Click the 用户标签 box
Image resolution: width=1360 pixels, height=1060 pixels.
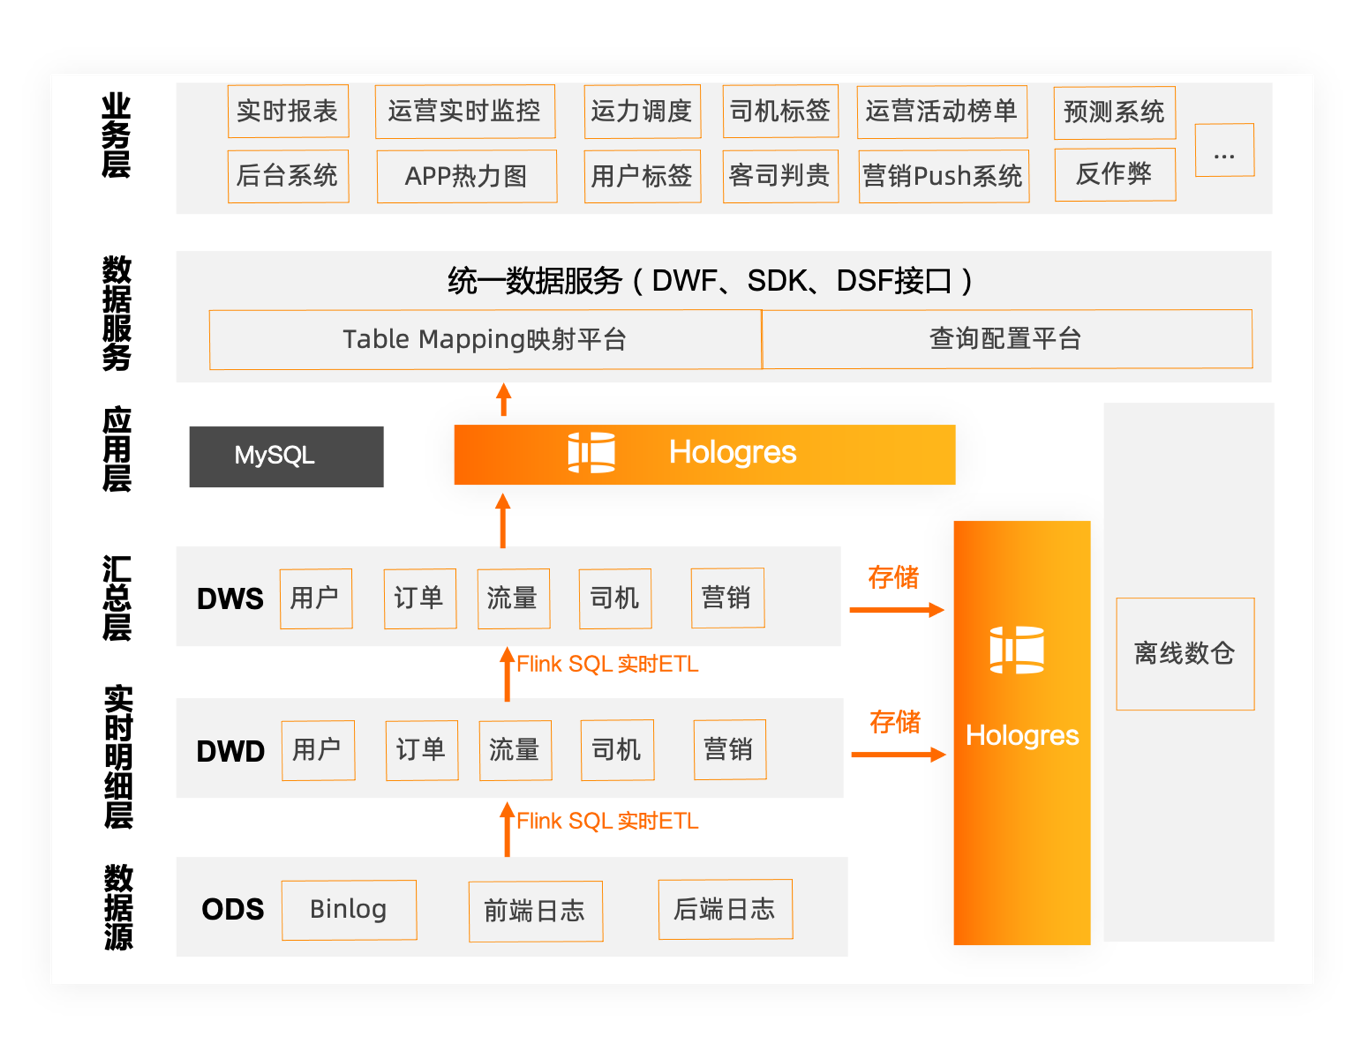[642, 176]
